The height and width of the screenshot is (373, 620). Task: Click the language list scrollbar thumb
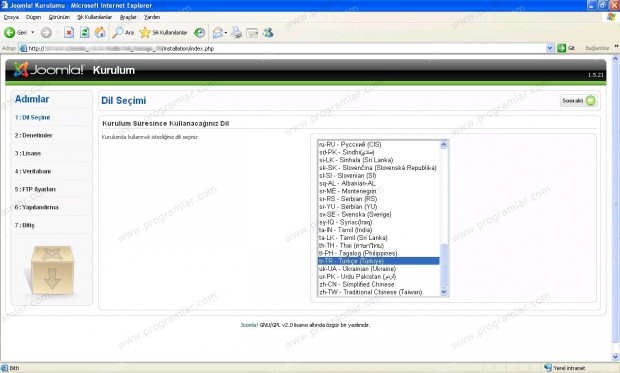(444, 265)
